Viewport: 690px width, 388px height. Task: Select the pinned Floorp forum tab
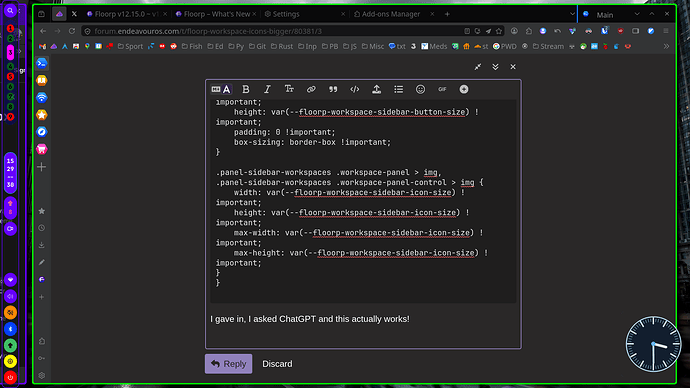click(59, 14)
